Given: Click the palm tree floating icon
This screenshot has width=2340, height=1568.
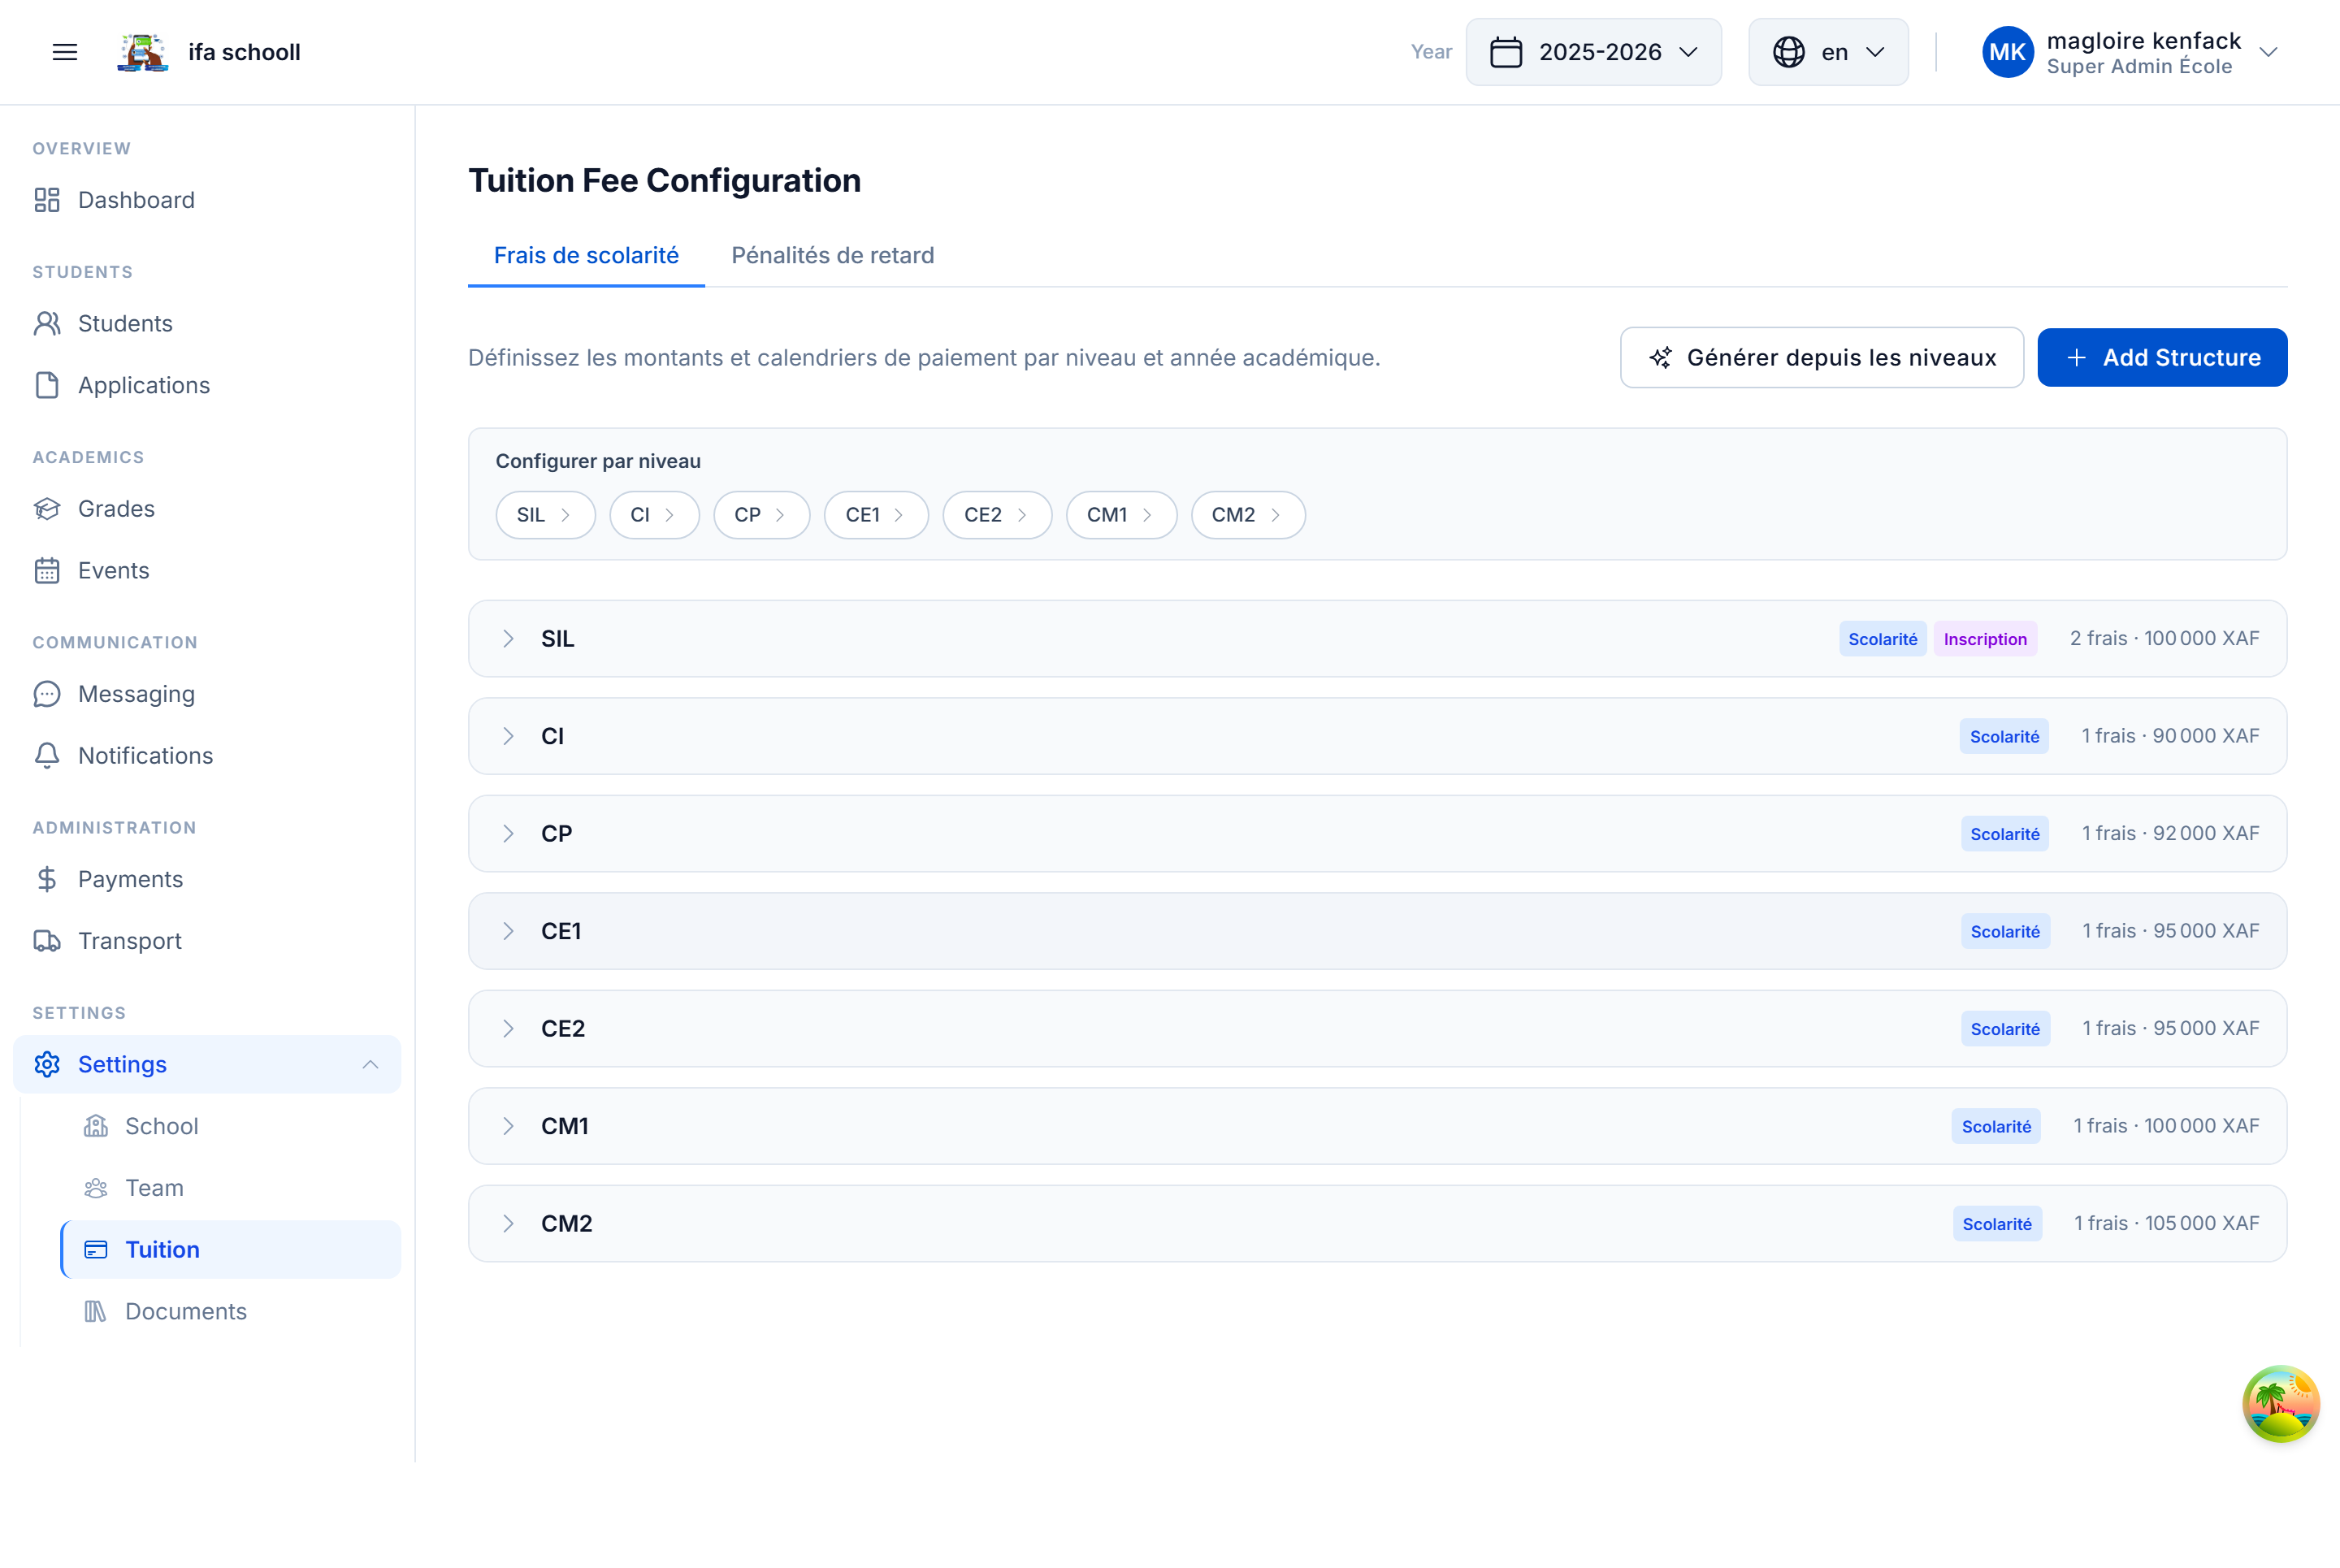Looking at the screenshot, I should pyautogui.click(x=2279, y=1403).
